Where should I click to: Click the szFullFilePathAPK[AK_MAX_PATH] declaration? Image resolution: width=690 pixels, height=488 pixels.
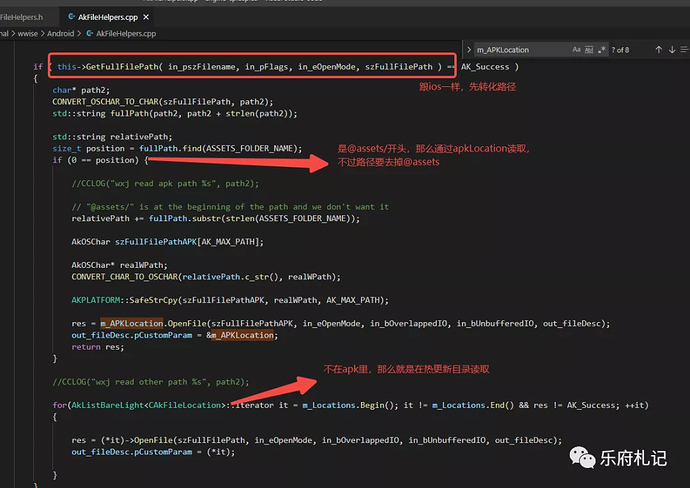click(189, 242)
